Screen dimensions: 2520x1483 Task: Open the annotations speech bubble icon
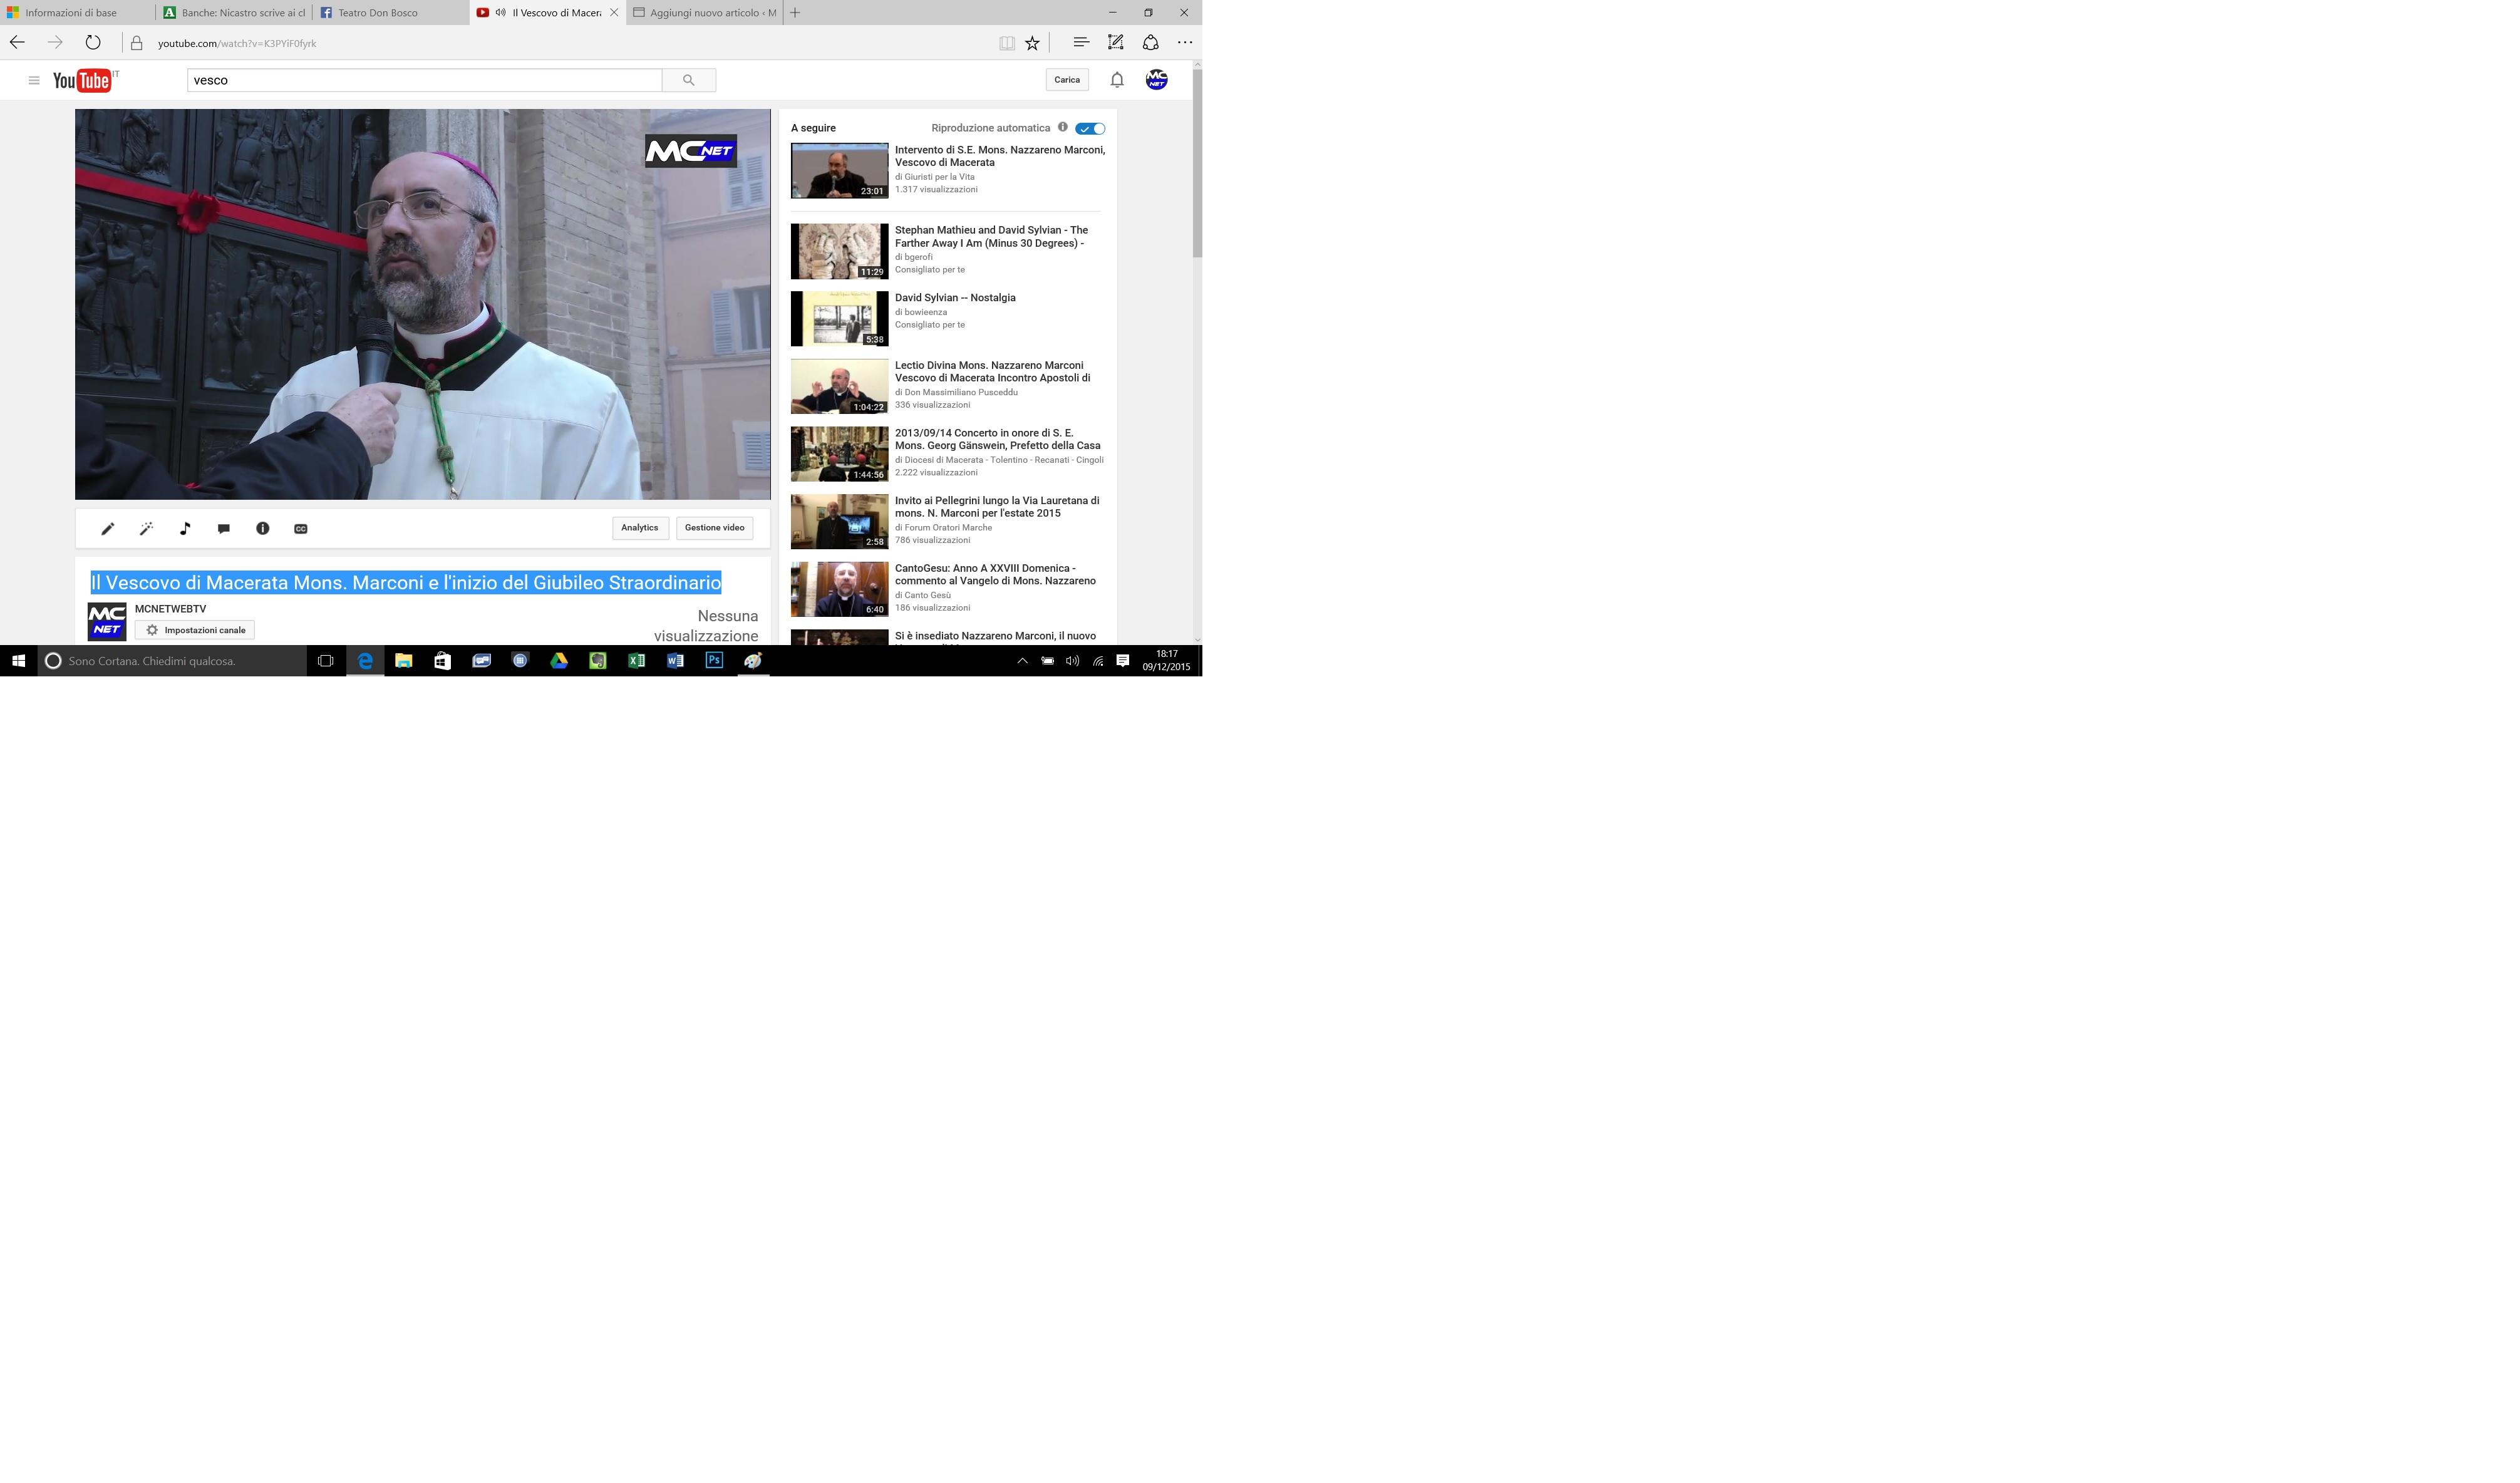click(224, 529)
